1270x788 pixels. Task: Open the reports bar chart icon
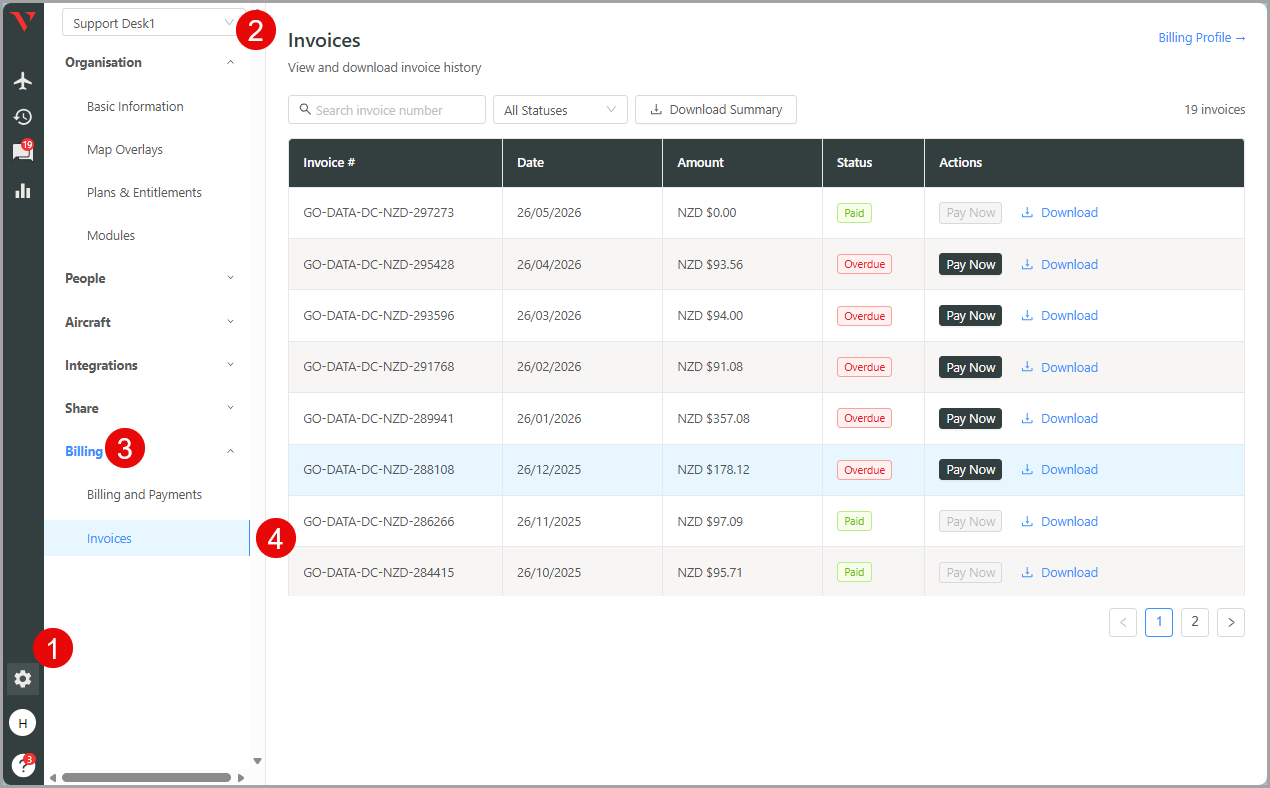pyautogui.click(x=22, y=190)
